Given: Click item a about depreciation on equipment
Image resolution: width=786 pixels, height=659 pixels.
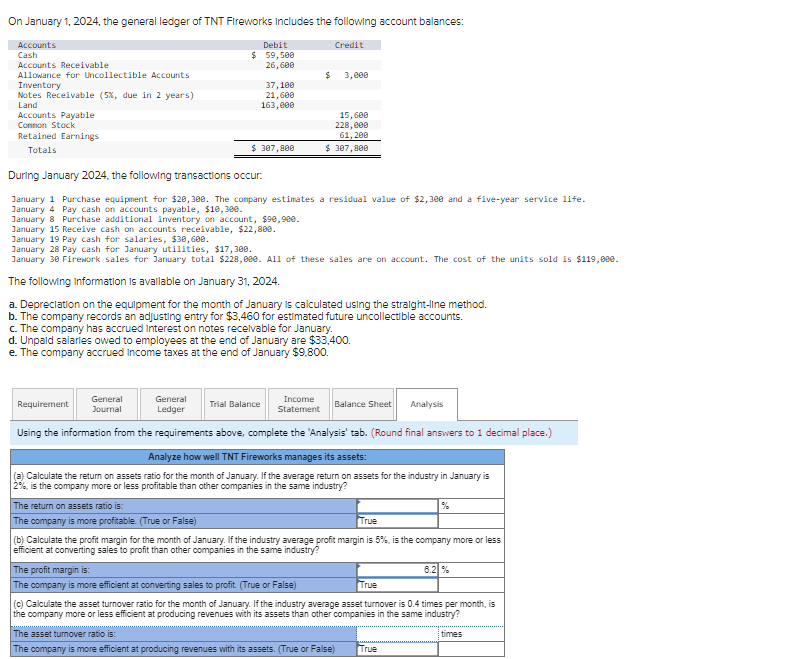Looking at the screenshot, I should click(x=248, y=305).
